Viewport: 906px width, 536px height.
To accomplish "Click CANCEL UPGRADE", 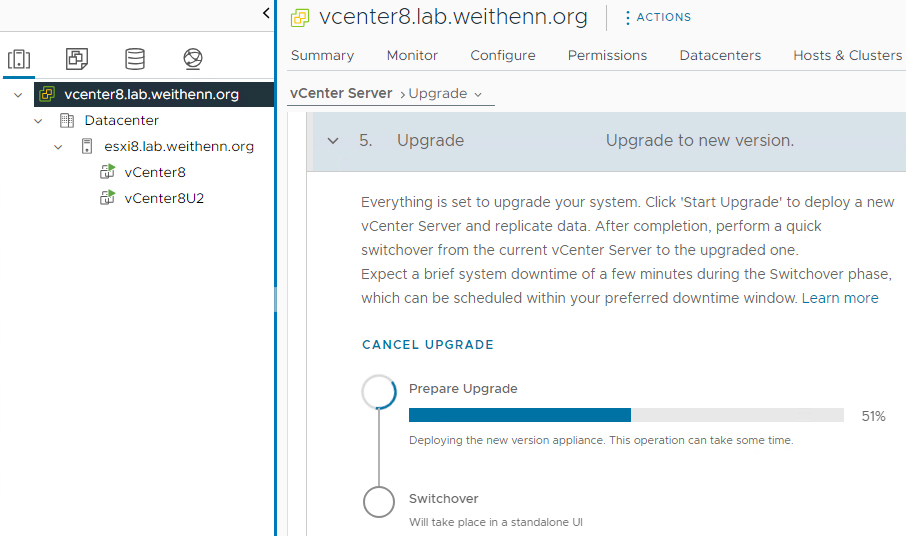I will pyautogui.click(x=428, y=345).
